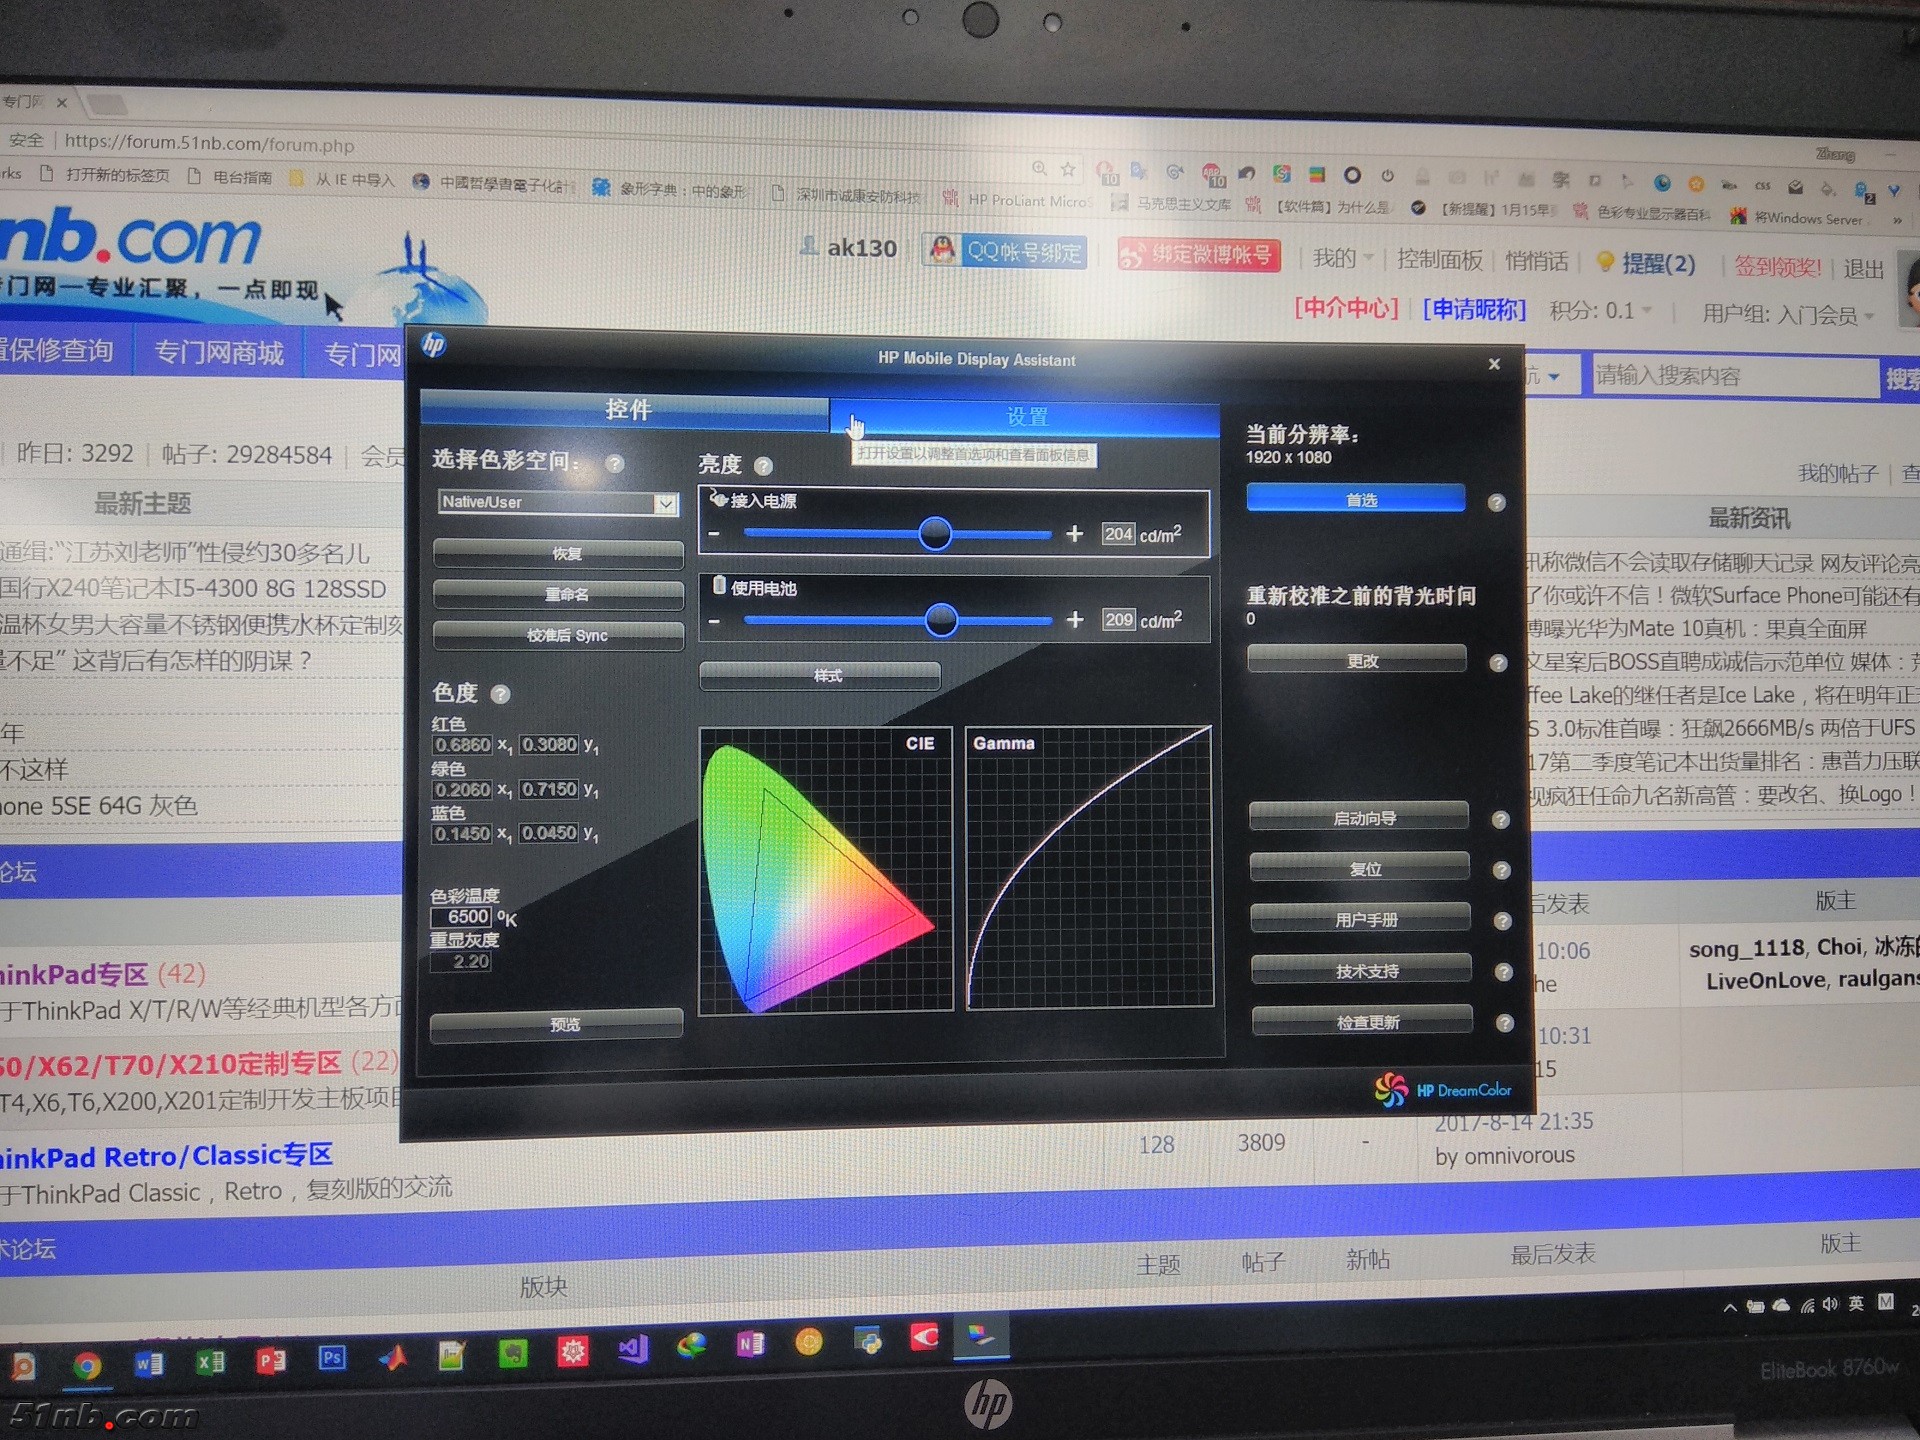Viewport: 1920px width, 1440px height.
Task: Click 样式 button
Action: (x=820, y=676)
